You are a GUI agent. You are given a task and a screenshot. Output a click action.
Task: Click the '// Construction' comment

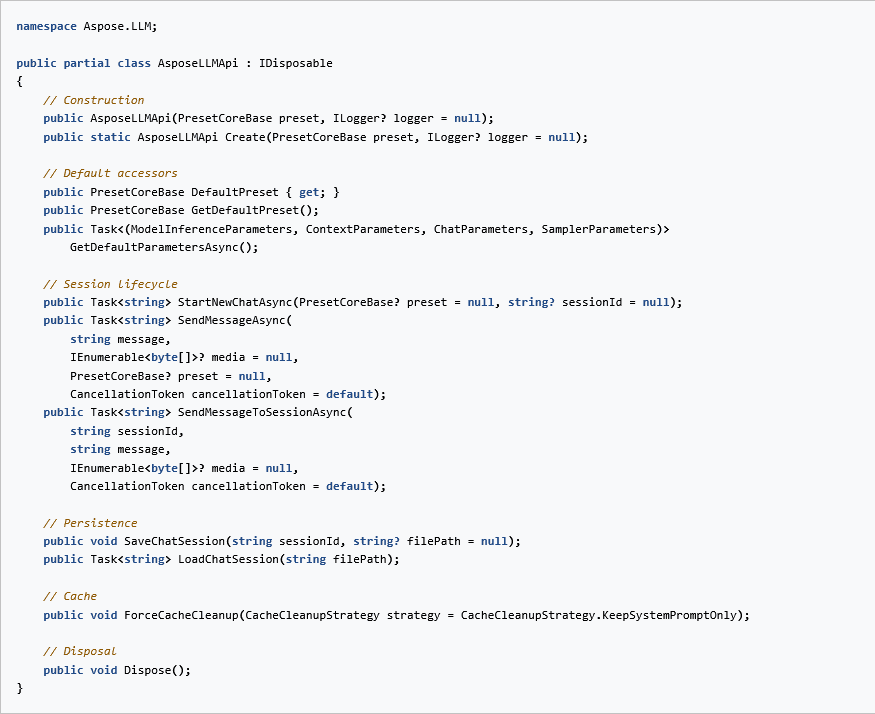[x=94, y=100]
